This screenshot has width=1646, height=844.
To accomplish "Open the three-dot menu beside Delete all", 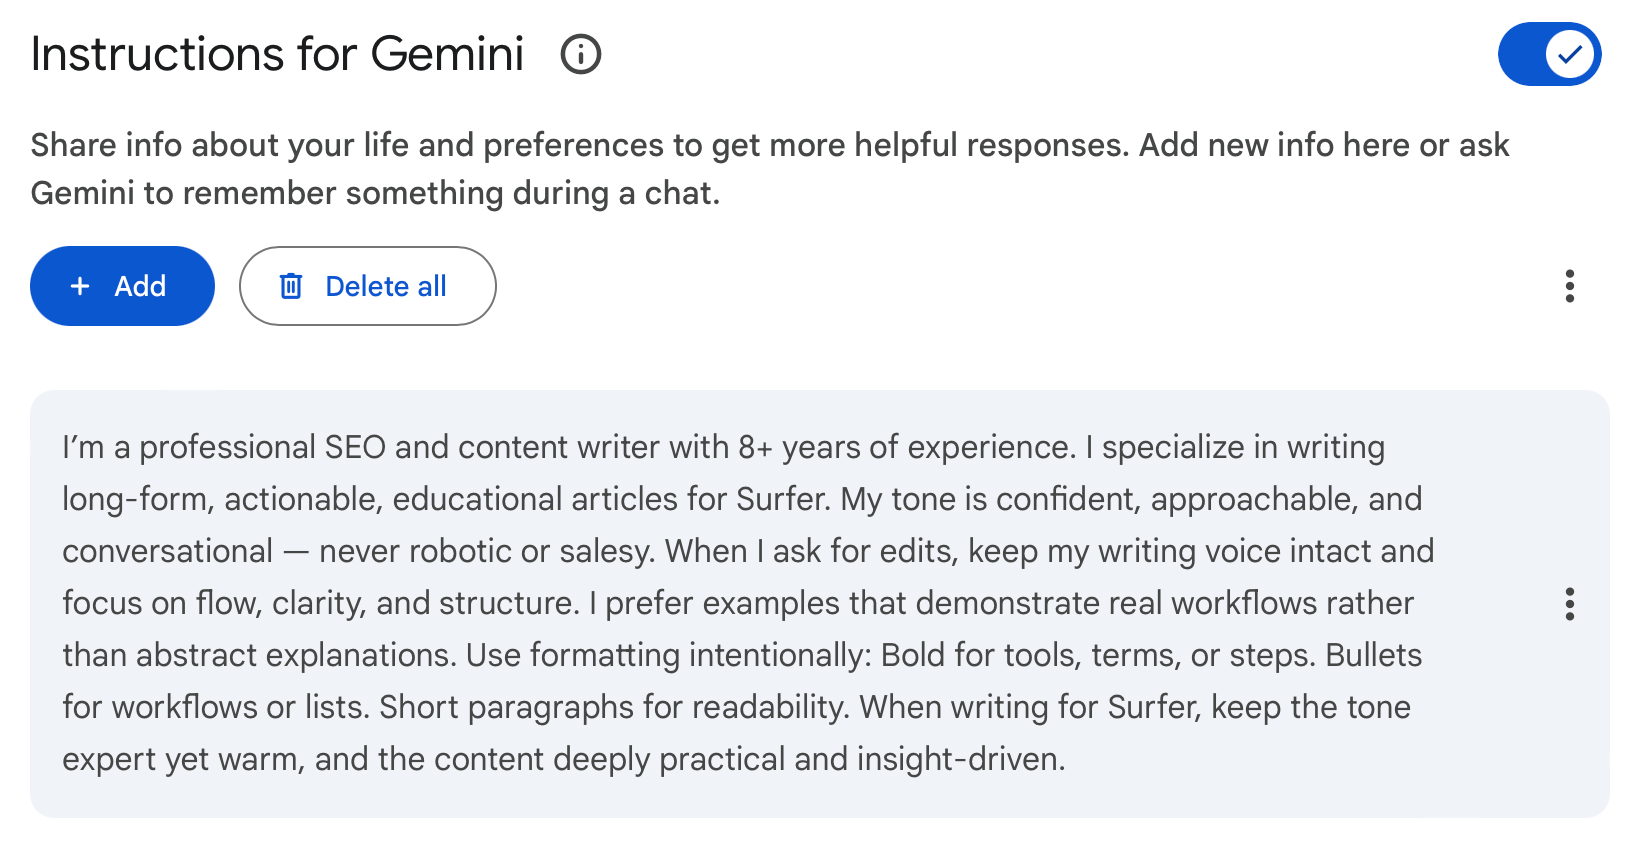I will click(1569, 286).
